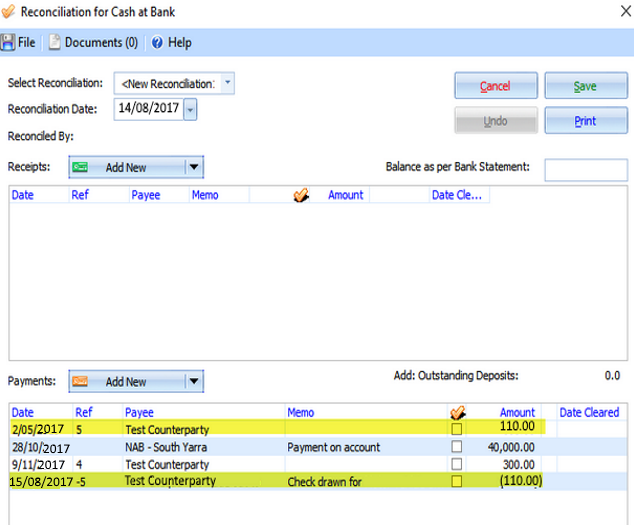Click the checkmark column header in Payments table
The width and height of the screenshot is (634, 525).
point(457,413)
